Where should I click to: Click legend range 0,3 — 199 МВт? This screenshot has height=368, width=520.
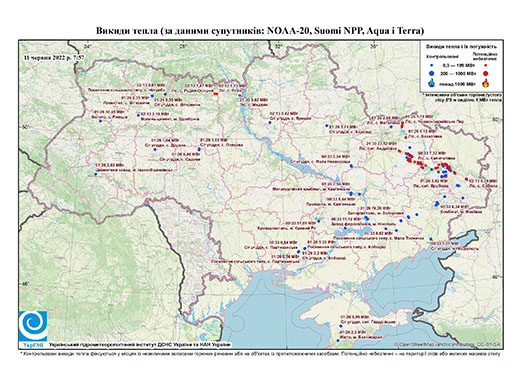click(x=458, y=65)
